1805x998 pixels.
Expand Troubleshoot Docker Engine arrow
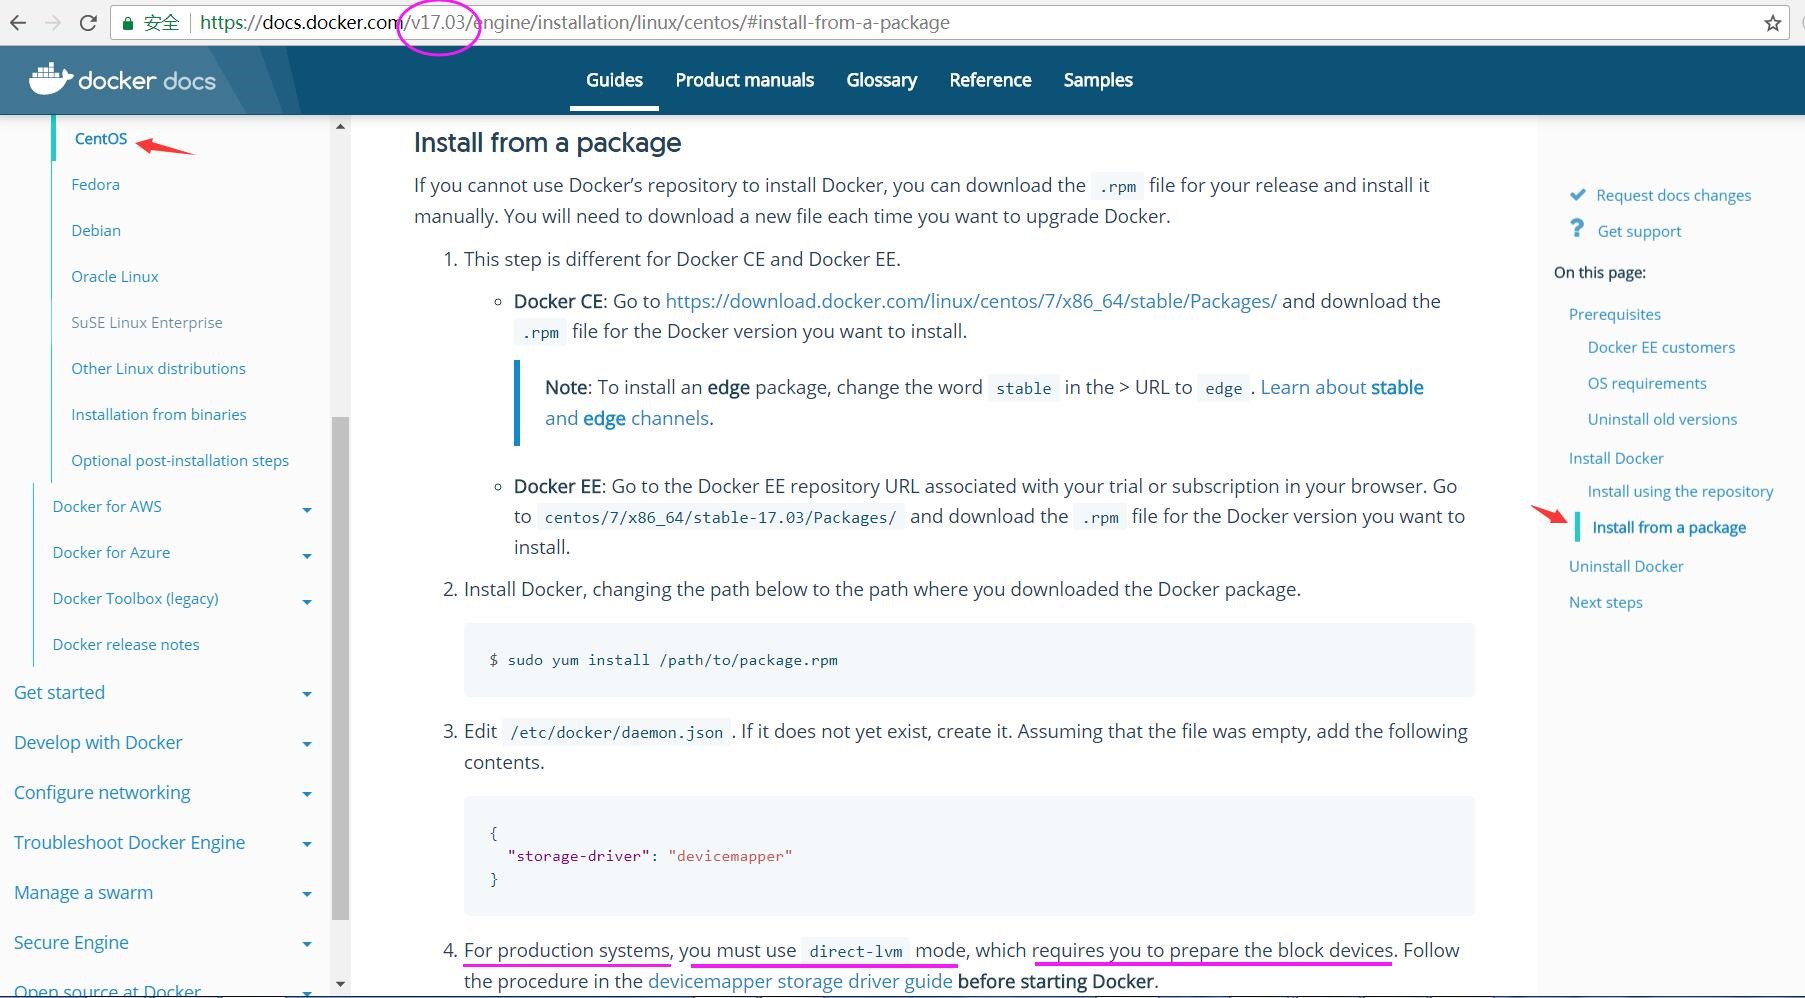point(307,844)
